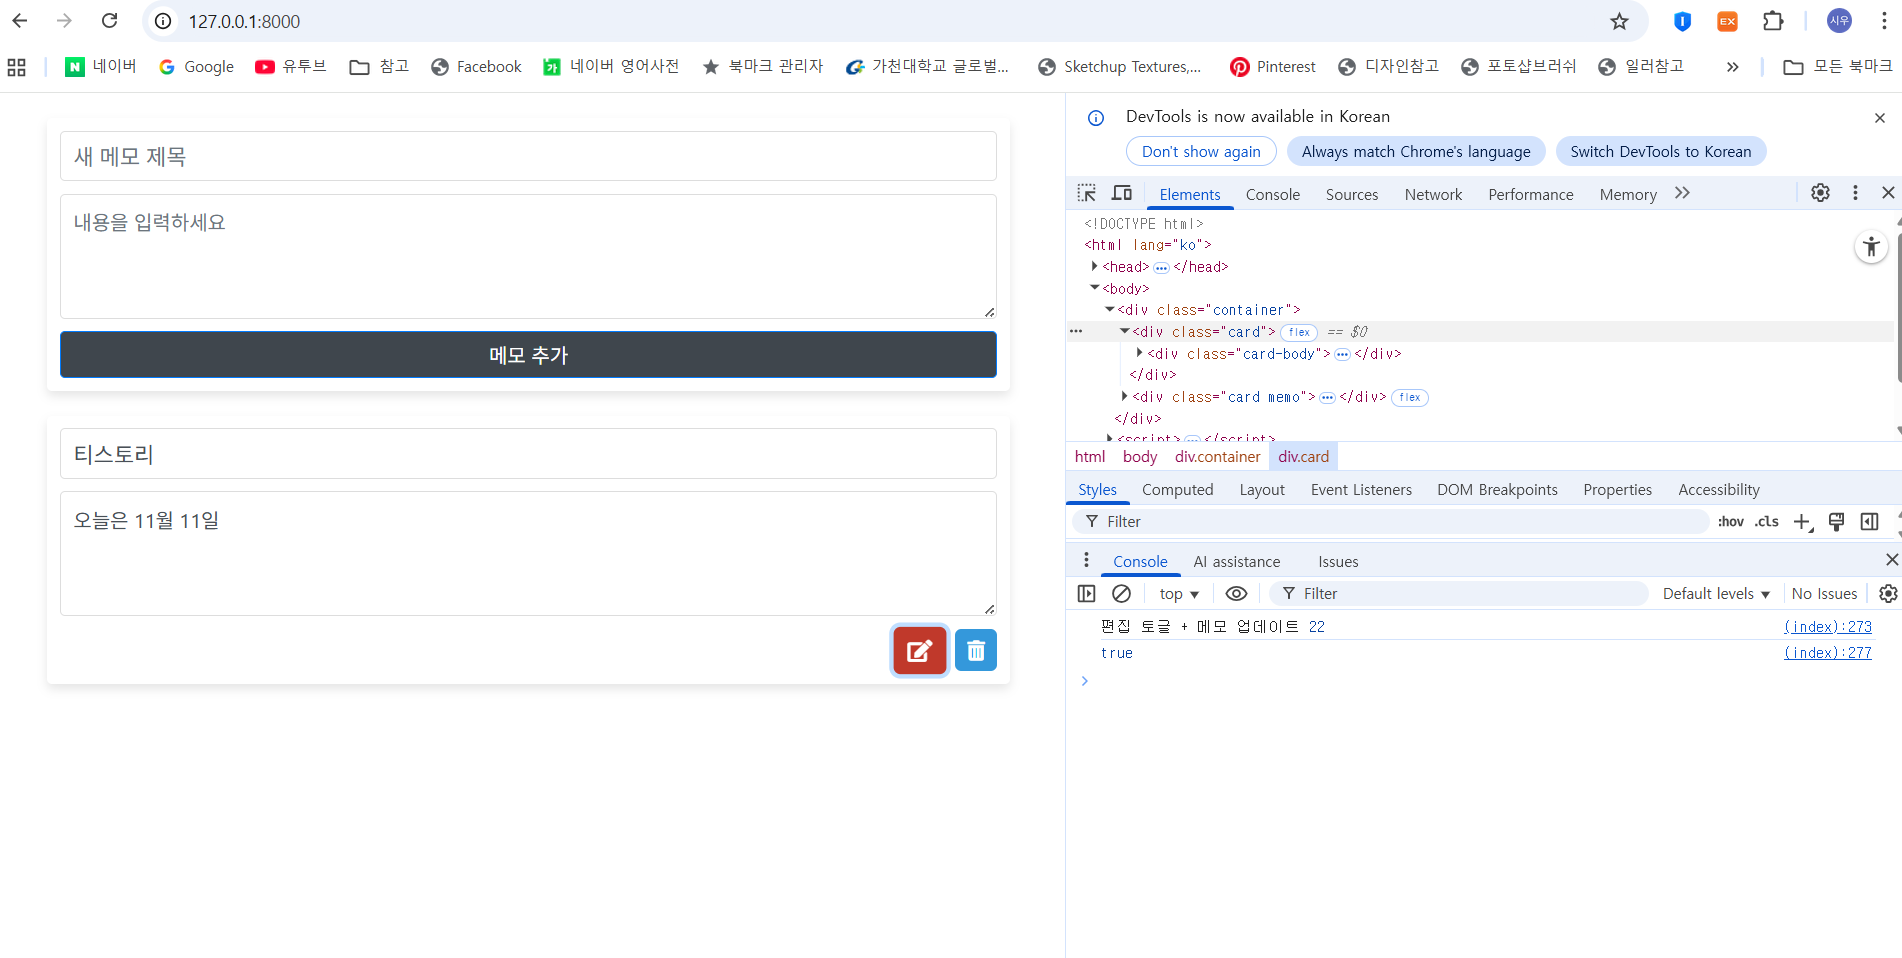Screen dimensions: 1902x958
Task: Click Don't show again button
Action: coord(1201,152)
